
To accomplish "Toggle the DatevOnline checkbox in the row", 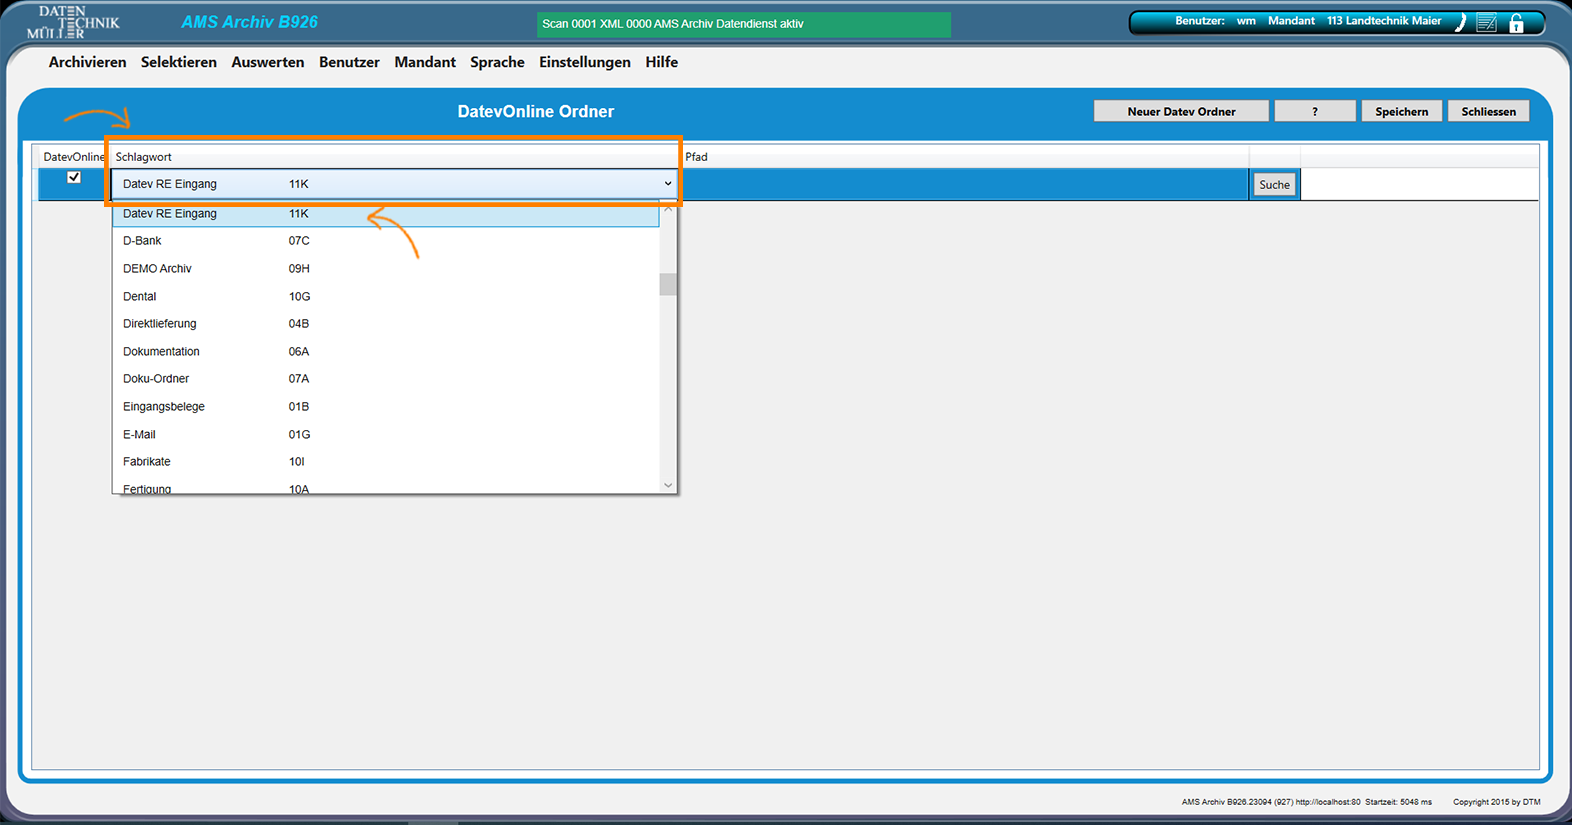I will pyautogui.click(x=74, y=177).
